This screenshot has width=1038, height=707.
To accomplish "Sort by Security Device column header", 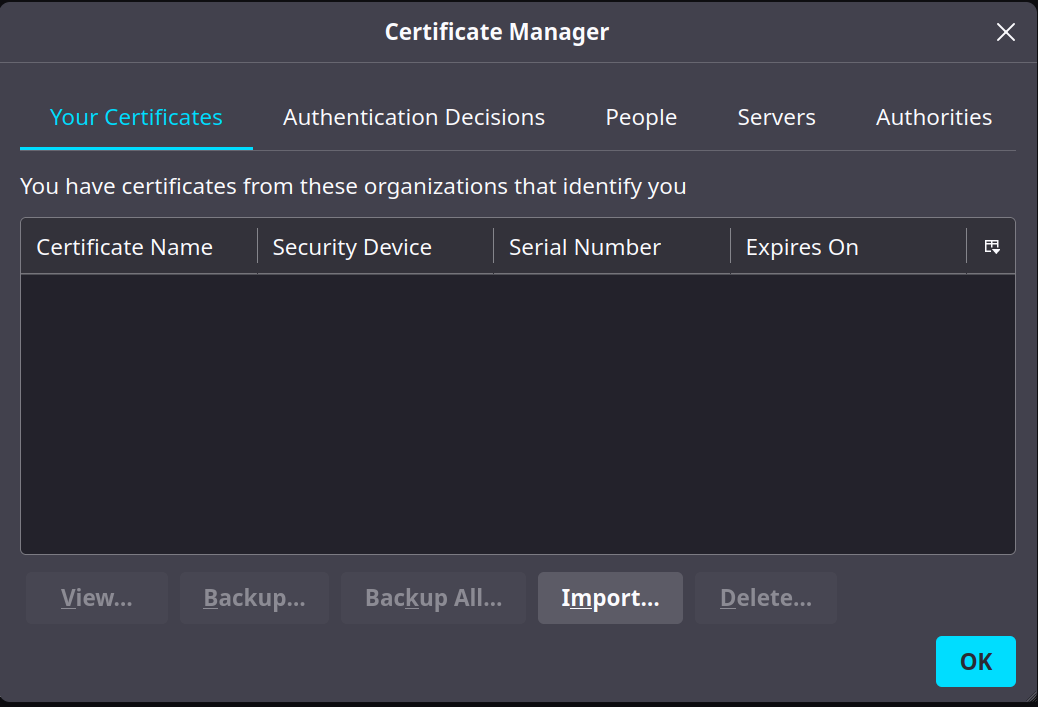I will (352, 247).
